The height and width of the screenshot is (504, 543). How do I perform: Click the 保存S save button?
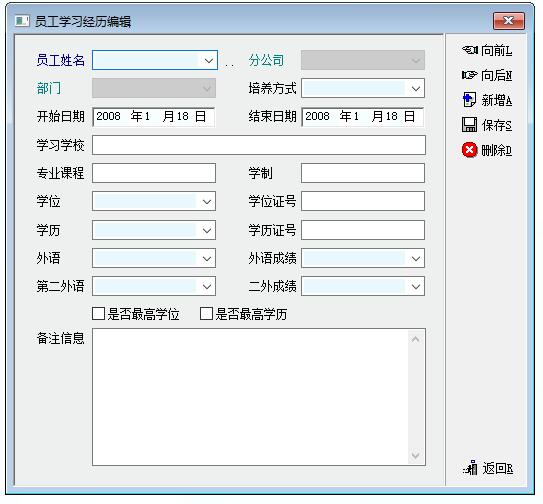point(487,125)
